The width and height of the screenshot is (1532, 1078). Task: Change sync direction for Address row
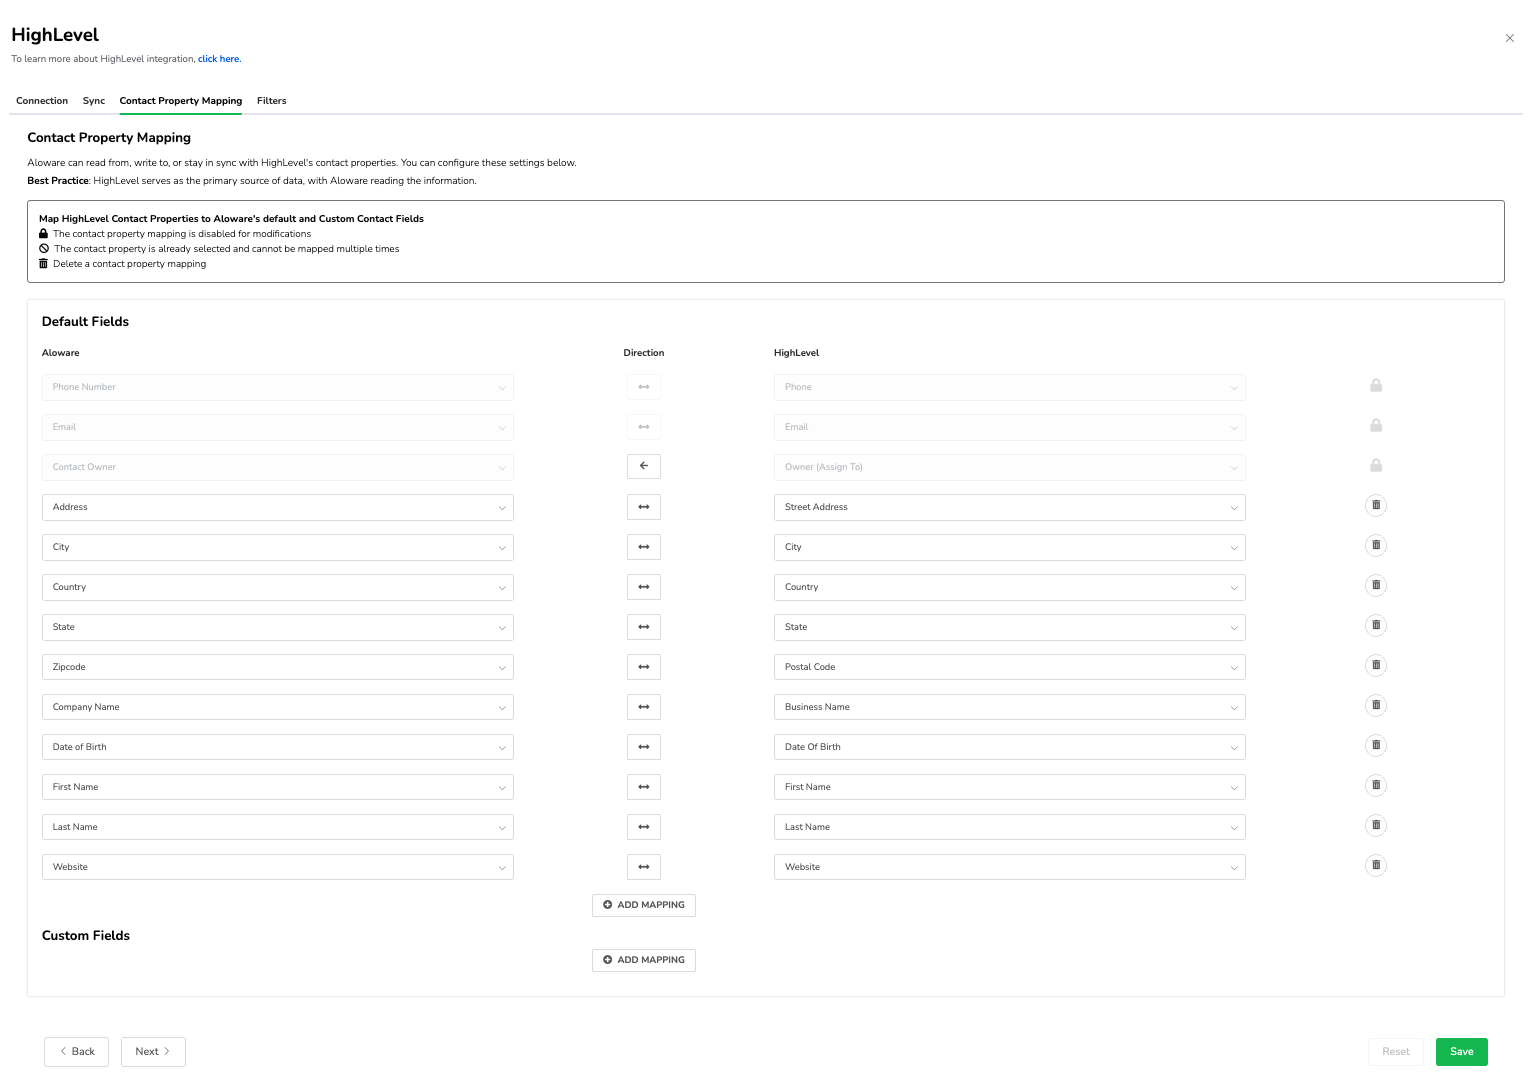coord(644,507)
